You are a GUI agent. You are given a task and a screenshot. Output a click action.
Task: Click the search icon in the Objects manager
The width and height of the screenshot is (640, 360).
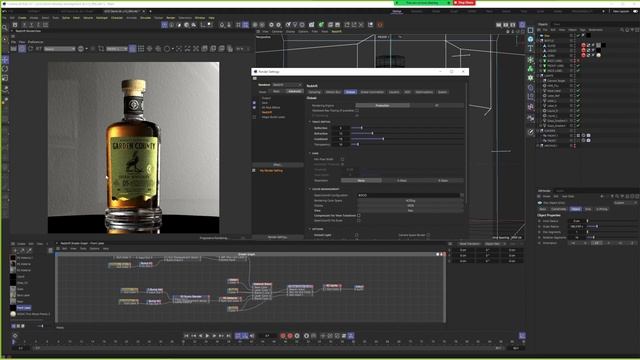click(x=622, y=30)
